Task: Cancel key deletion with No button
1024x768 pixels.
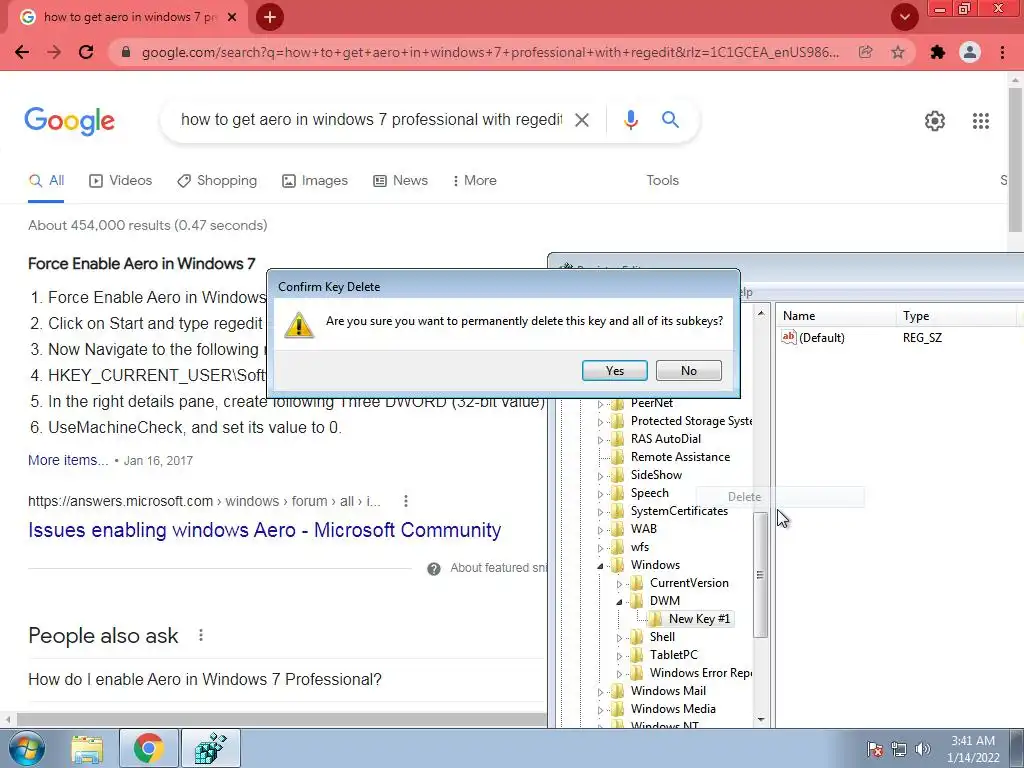Action: click(x=688, y=370)
